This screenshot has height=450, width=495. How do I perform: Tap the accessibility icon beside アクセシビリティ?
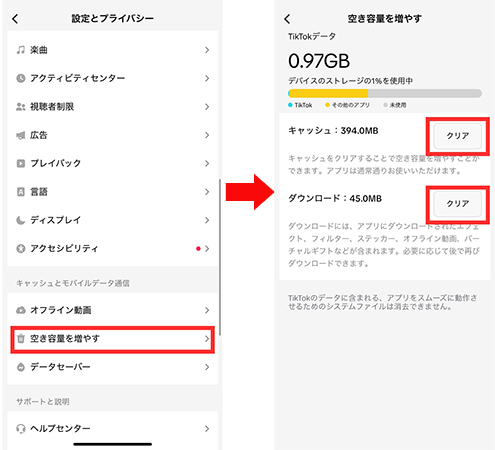(21, 248)
